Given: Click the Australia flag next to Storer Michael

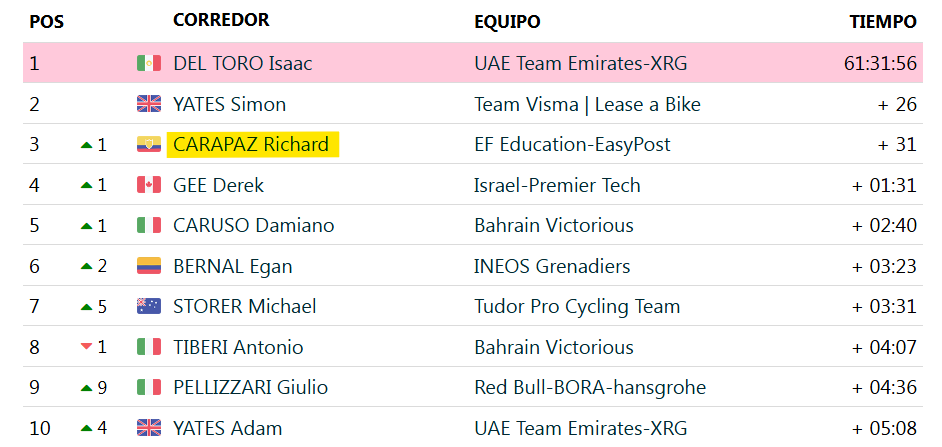Looking at the screenshot, I should coord(148,306).
